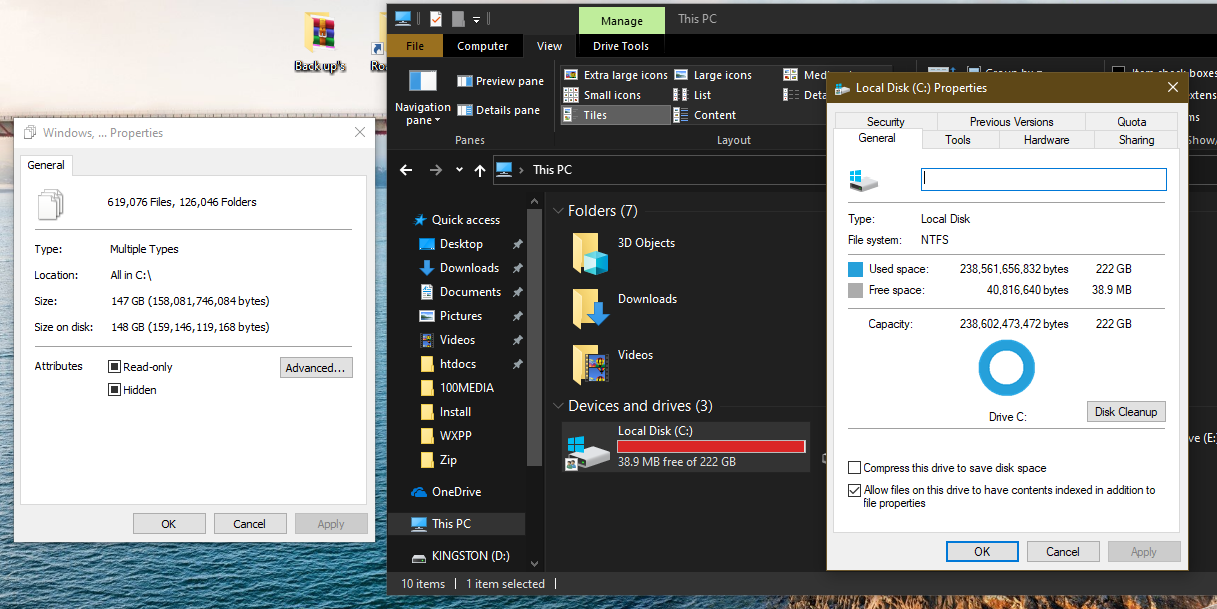Image resolution: width=1217 pixels, height=609 pixels.
Task: Open the Videos folder tile
Action: coord(613,364)
